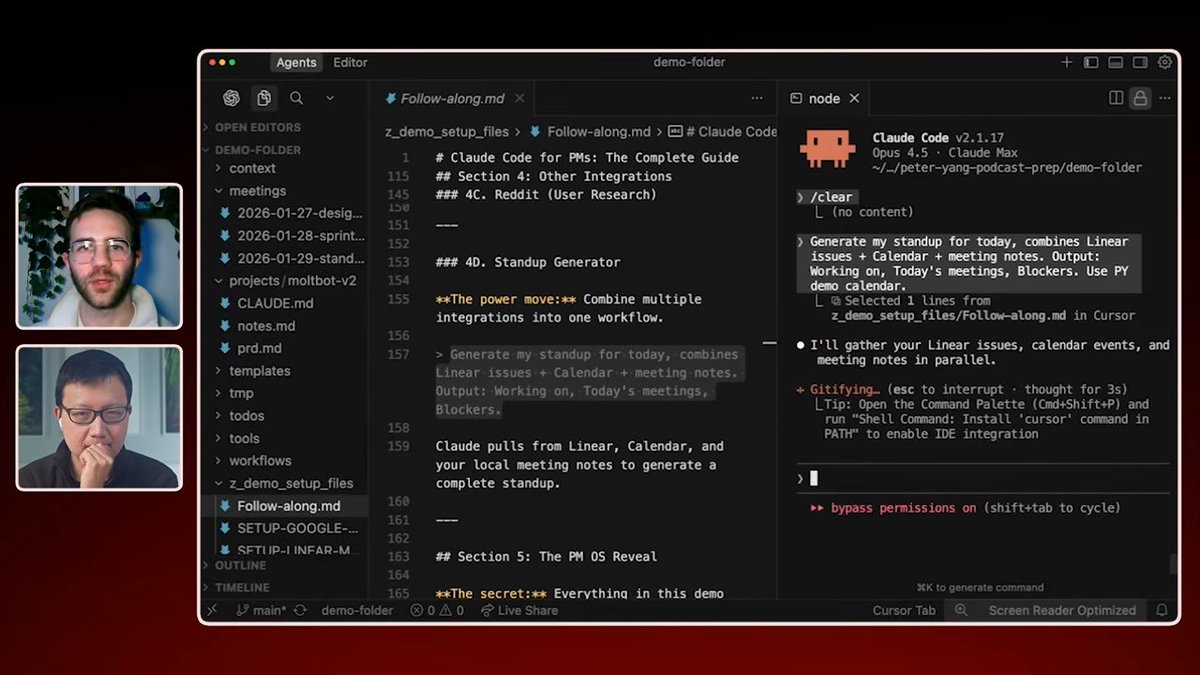Click the Cursor Tab status item

pyautogui.click(x=904, y=610)
